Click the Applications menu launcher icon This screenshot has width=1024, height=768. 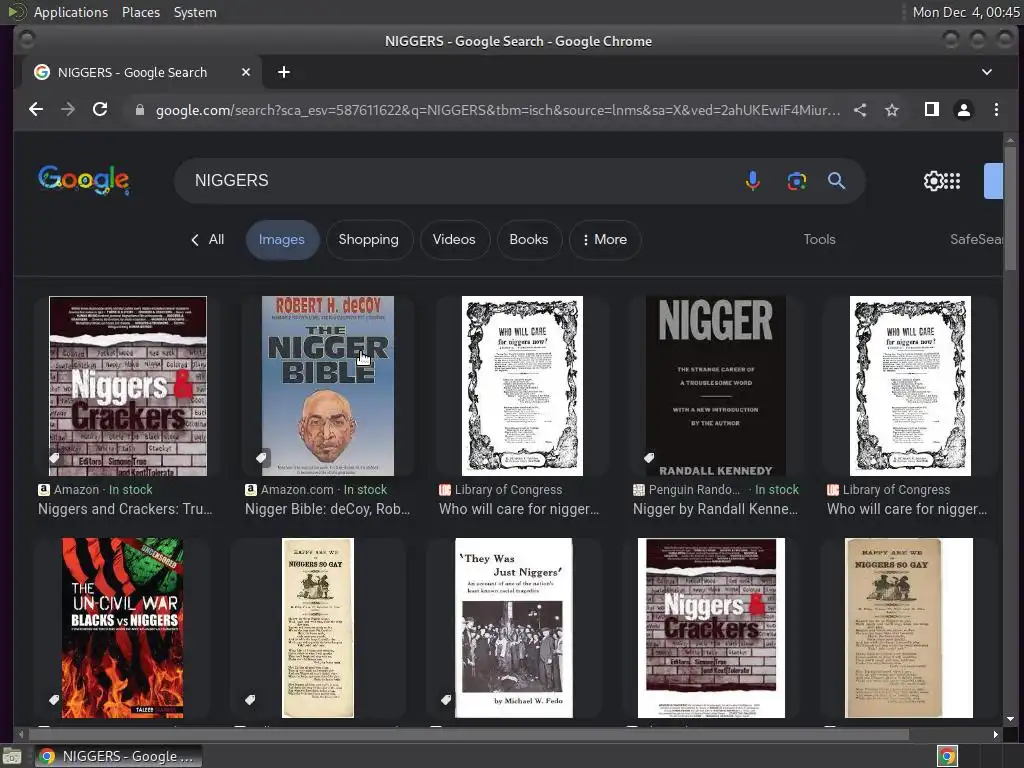pos(16,12)
